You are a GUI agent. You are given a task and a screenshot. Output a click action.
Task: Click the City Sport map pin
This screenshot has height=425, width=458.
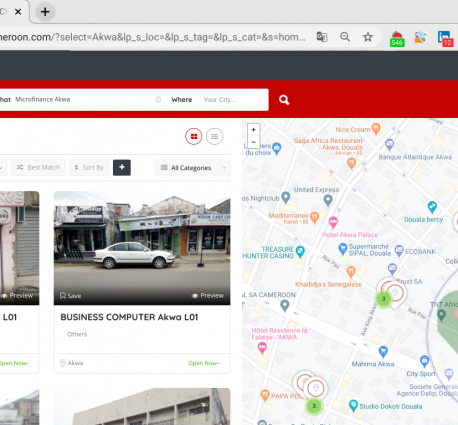[424, 360]
